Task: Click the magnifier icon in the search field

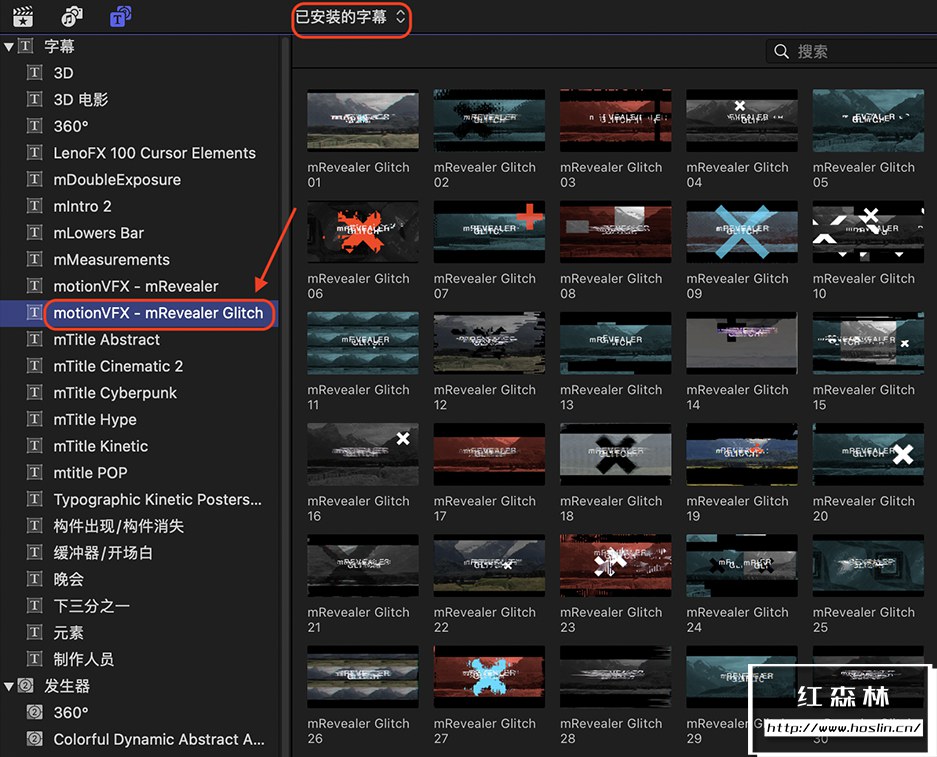Action: point(781,51)
